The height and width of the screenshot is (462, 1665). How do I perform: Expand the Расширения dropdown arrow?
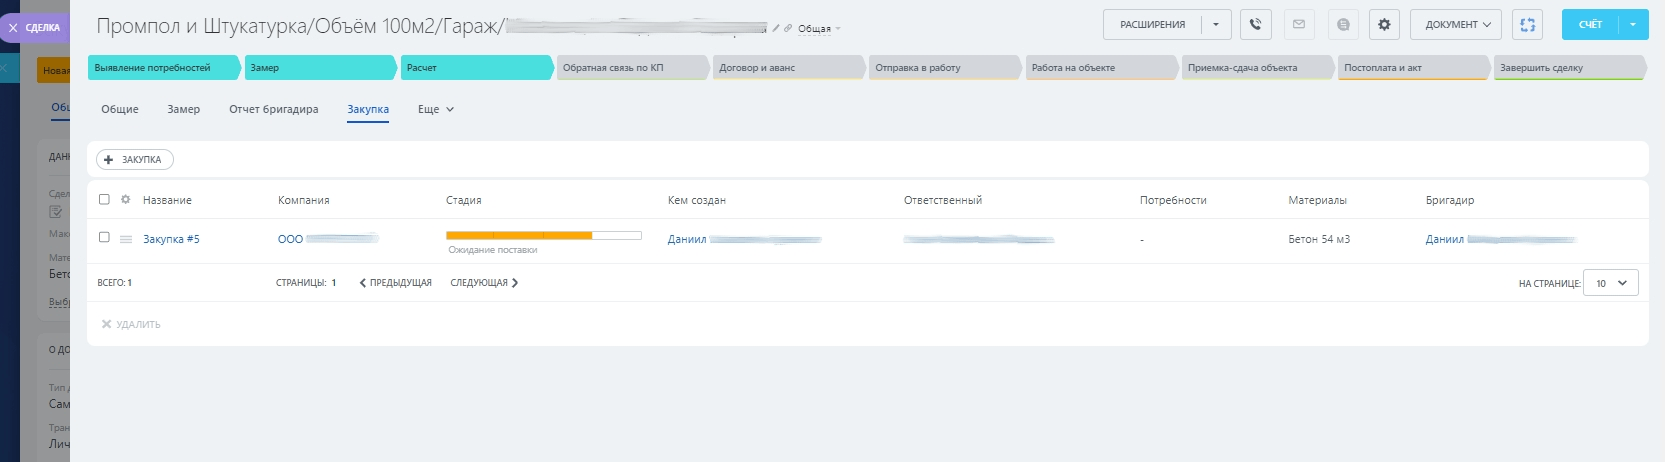click(x=1216, y=25)
